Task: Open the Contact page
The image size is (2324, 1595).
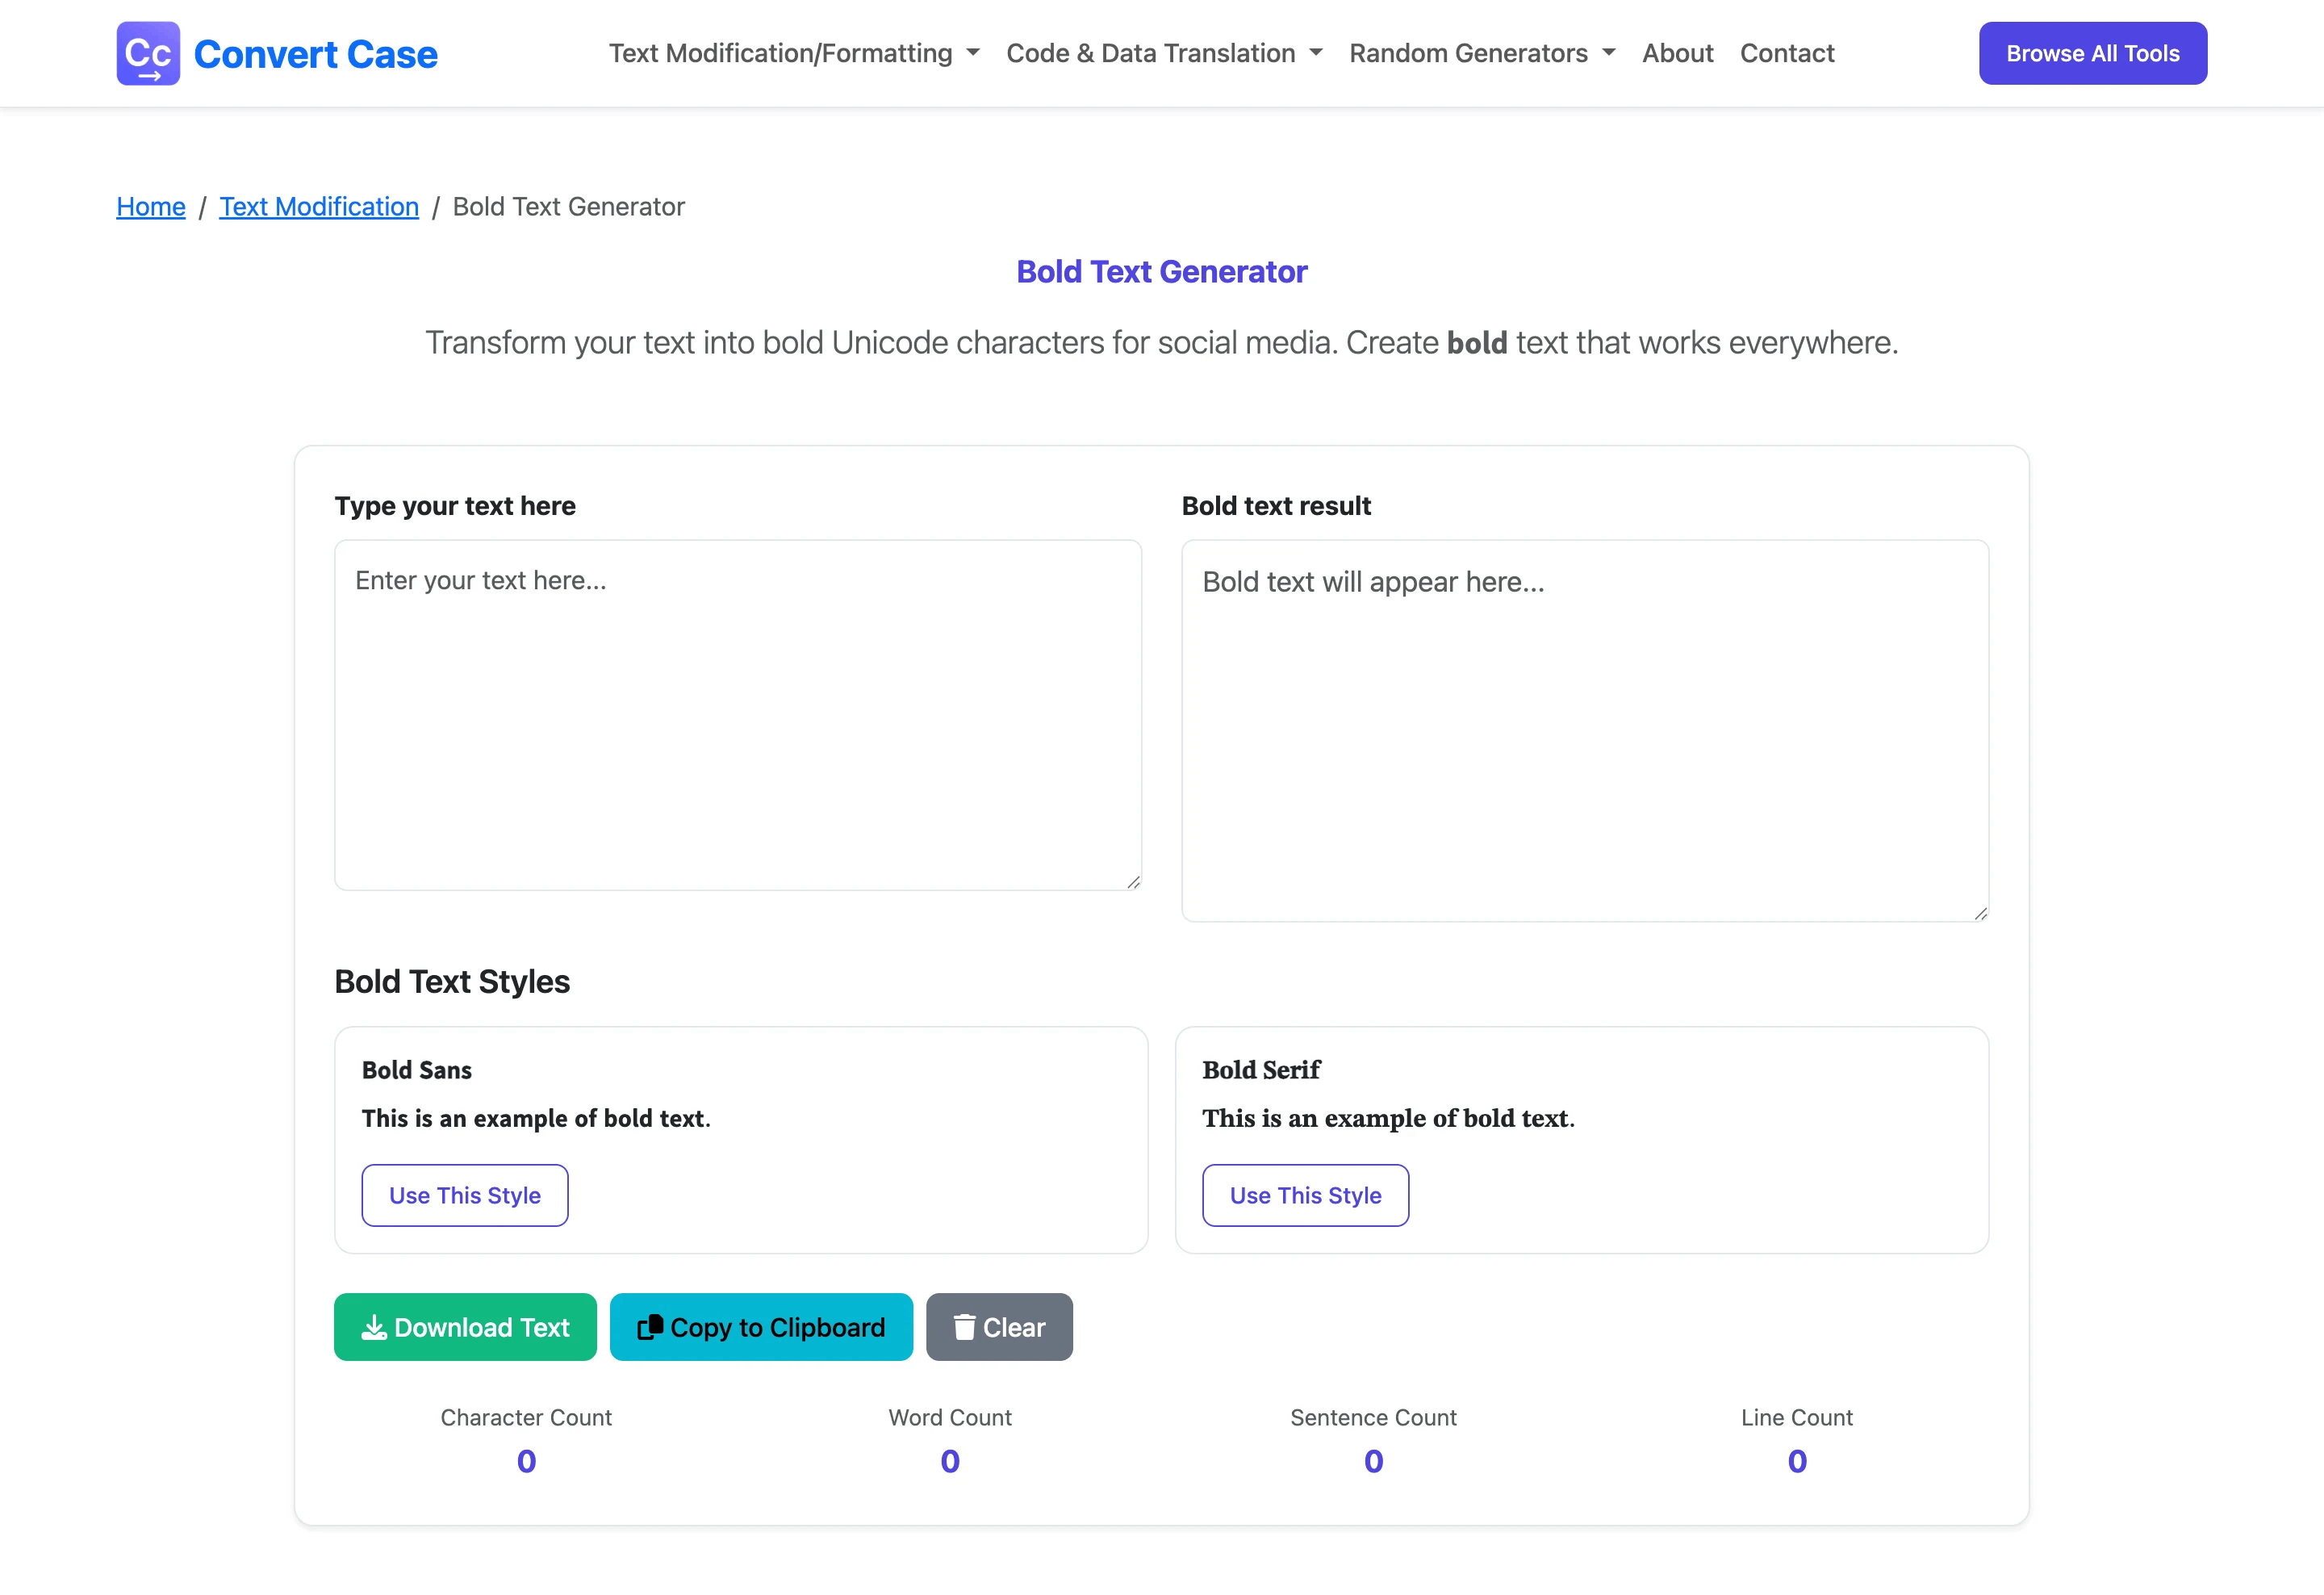Action: (1787, 54)
